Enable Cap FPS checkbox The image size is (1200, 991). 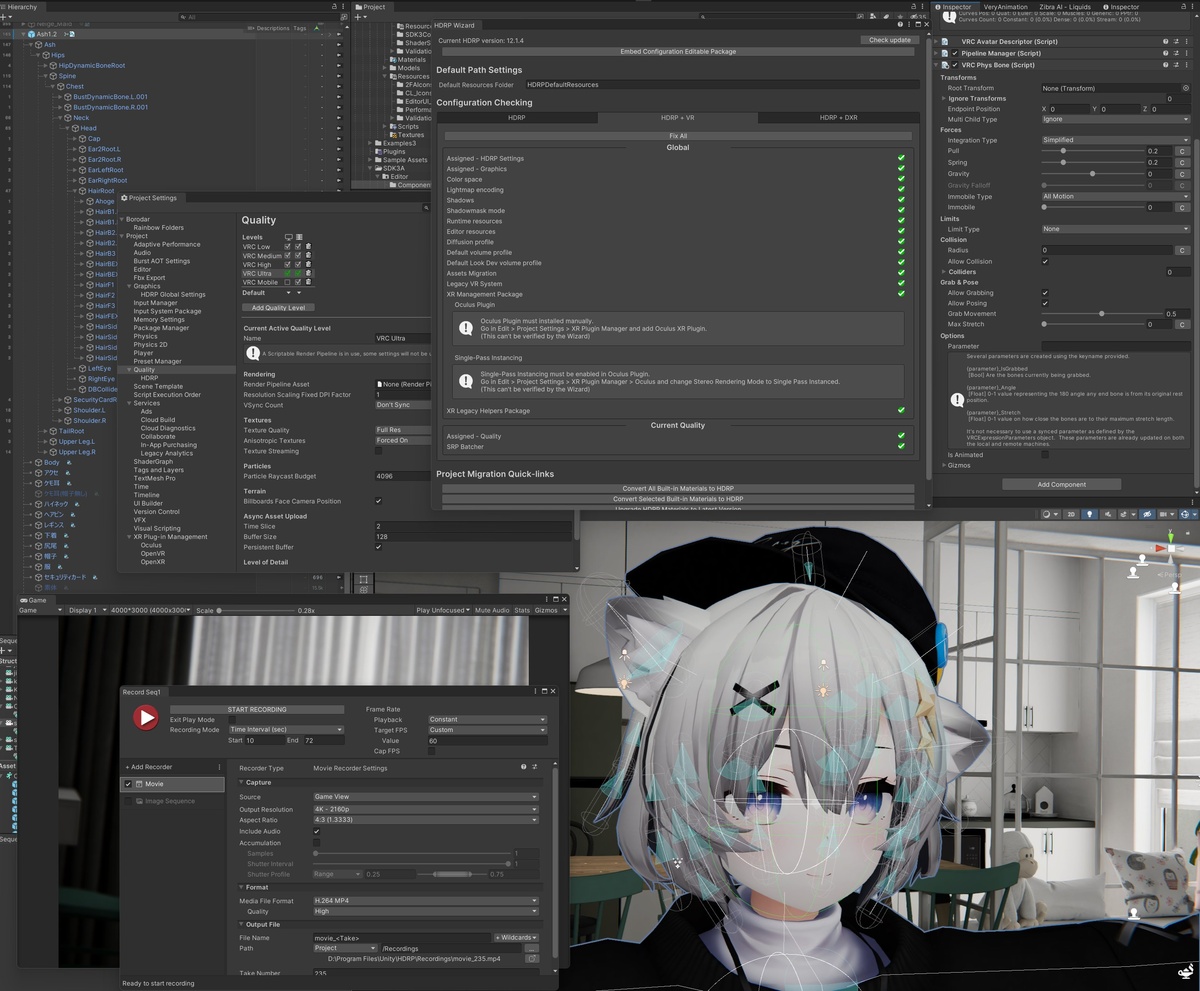coord(432,751)
